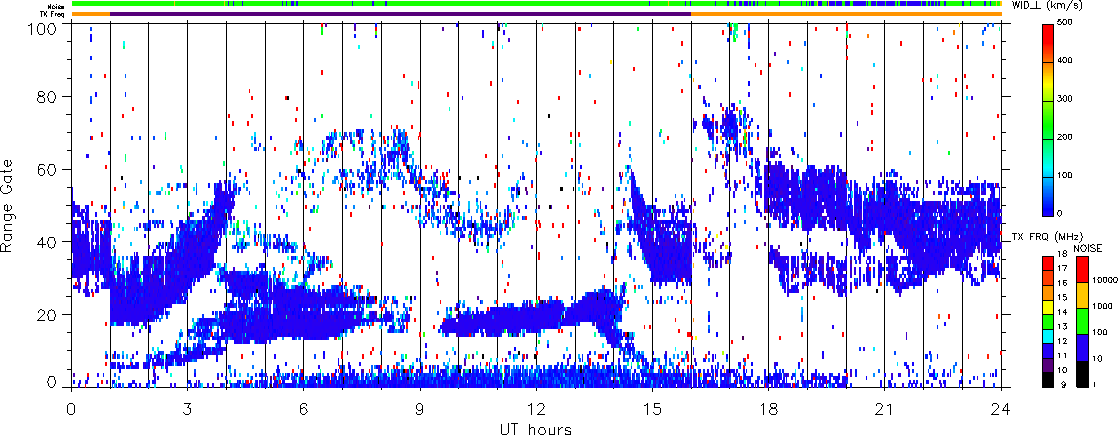Click the 3 tick label on x-axis

(x=187, y=410)
